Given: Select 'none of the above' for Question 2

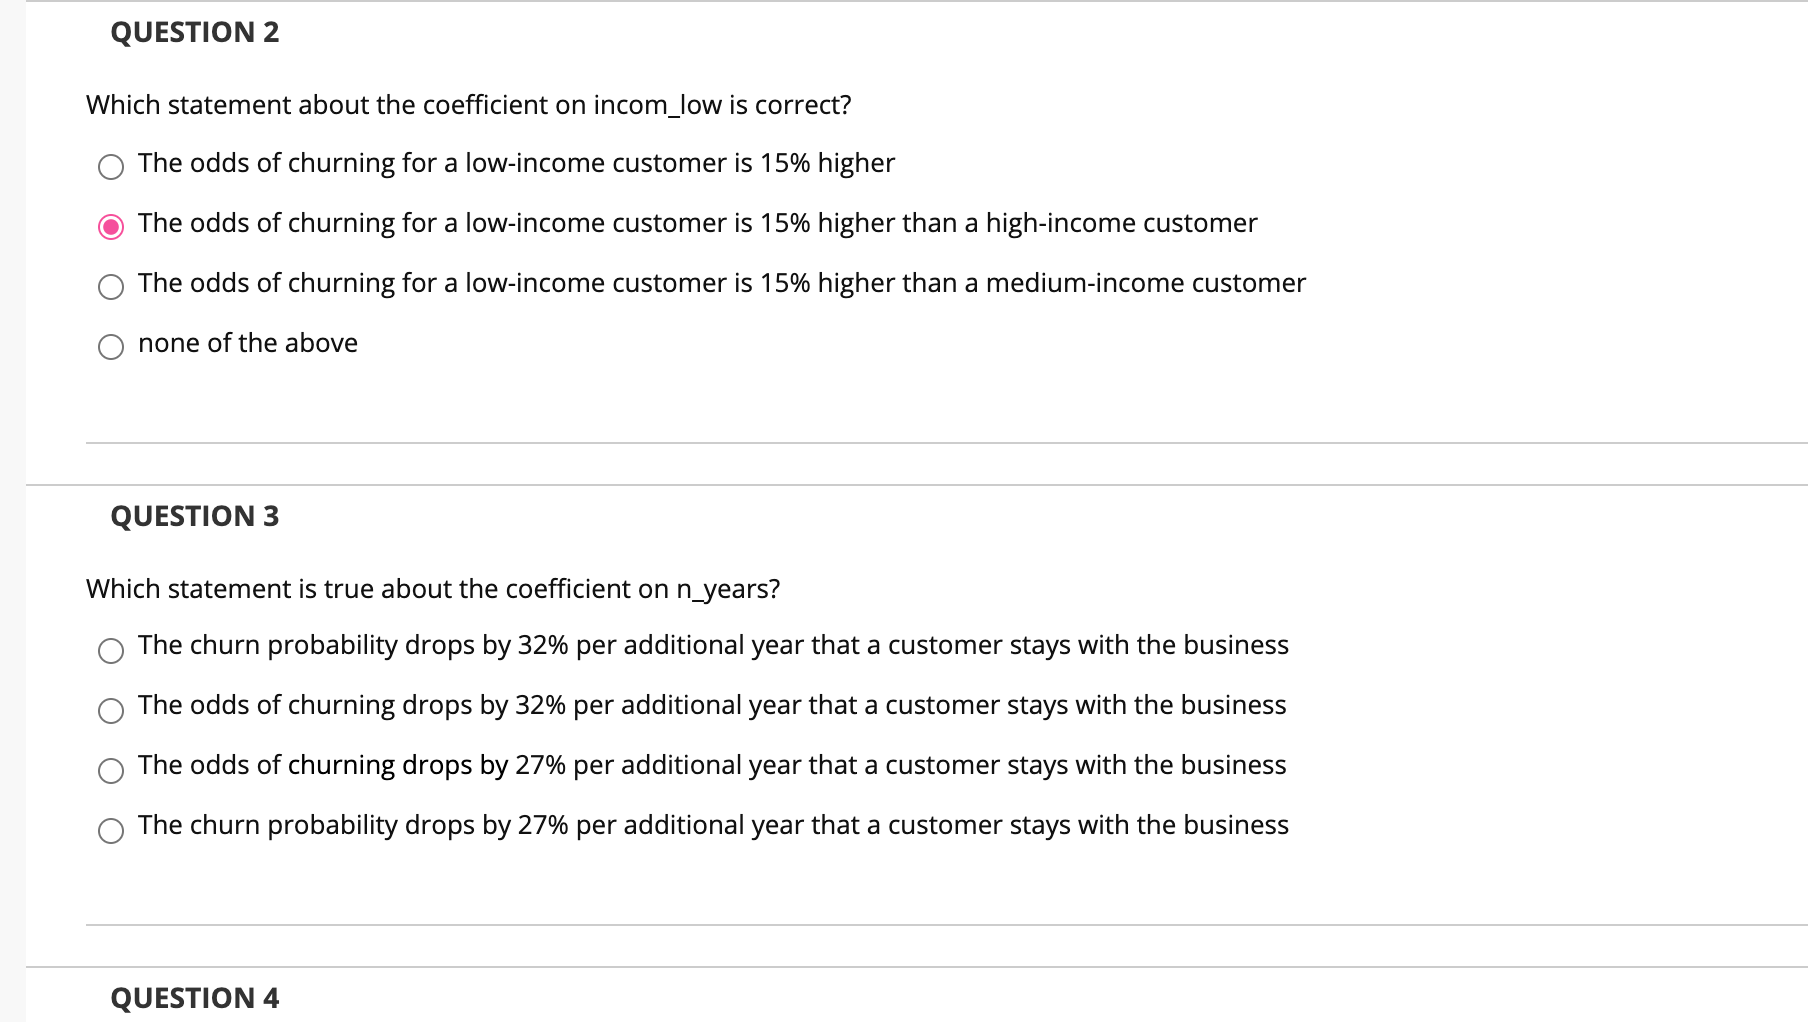Looking at the screenshot, I should coord(110,347).
